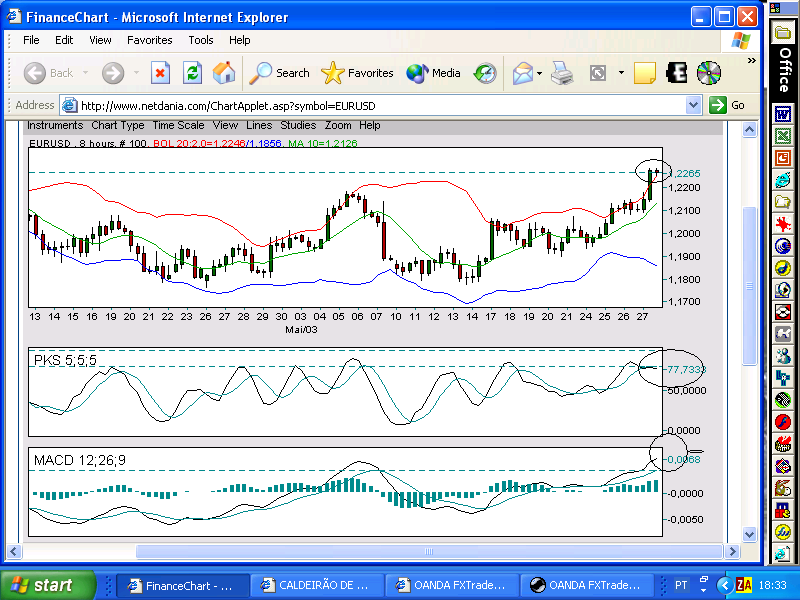Screen dimensions: 800x600
Task: Open the History toolbar icon
Action: (x=485, y=73)
